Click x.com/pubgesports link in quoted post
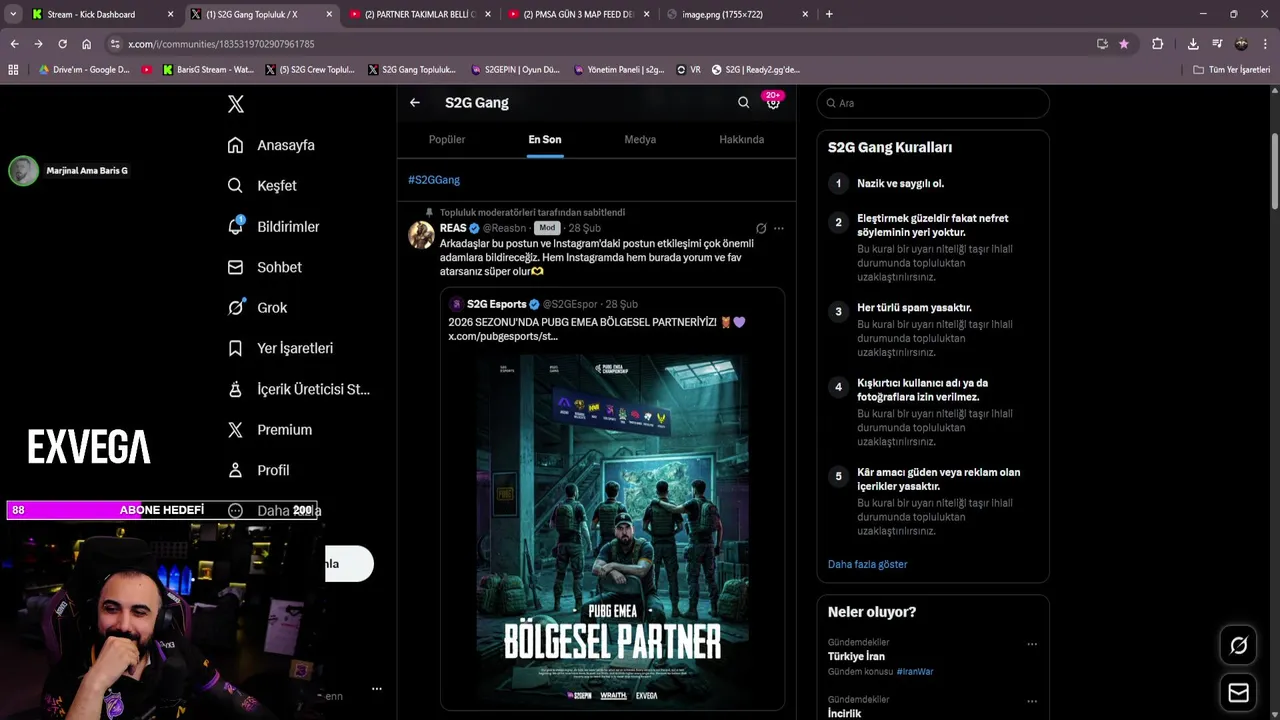 [503, 336]
